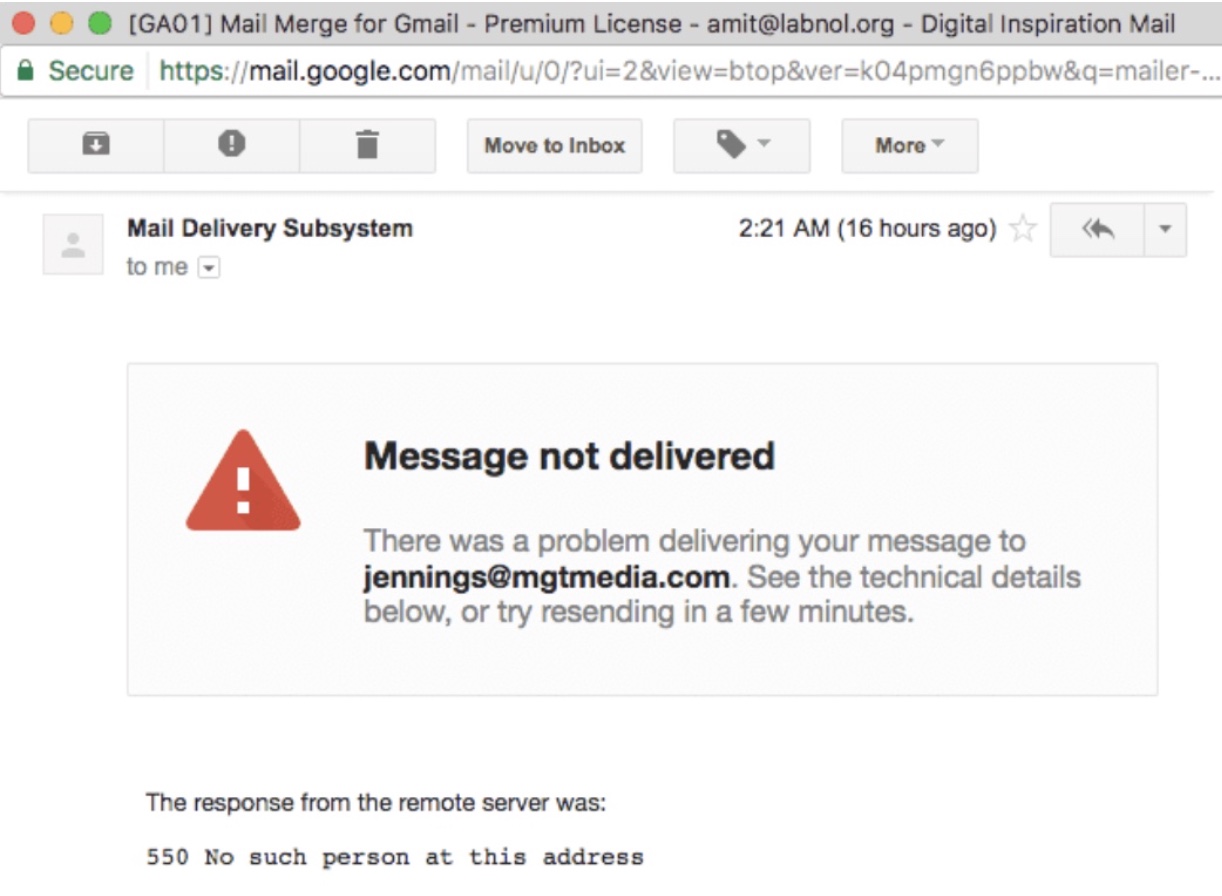The width and height of the screenshot is (1222, 896).
Task: Expand the reply options dropdown arrow
Action: [x=1164, y=230]
